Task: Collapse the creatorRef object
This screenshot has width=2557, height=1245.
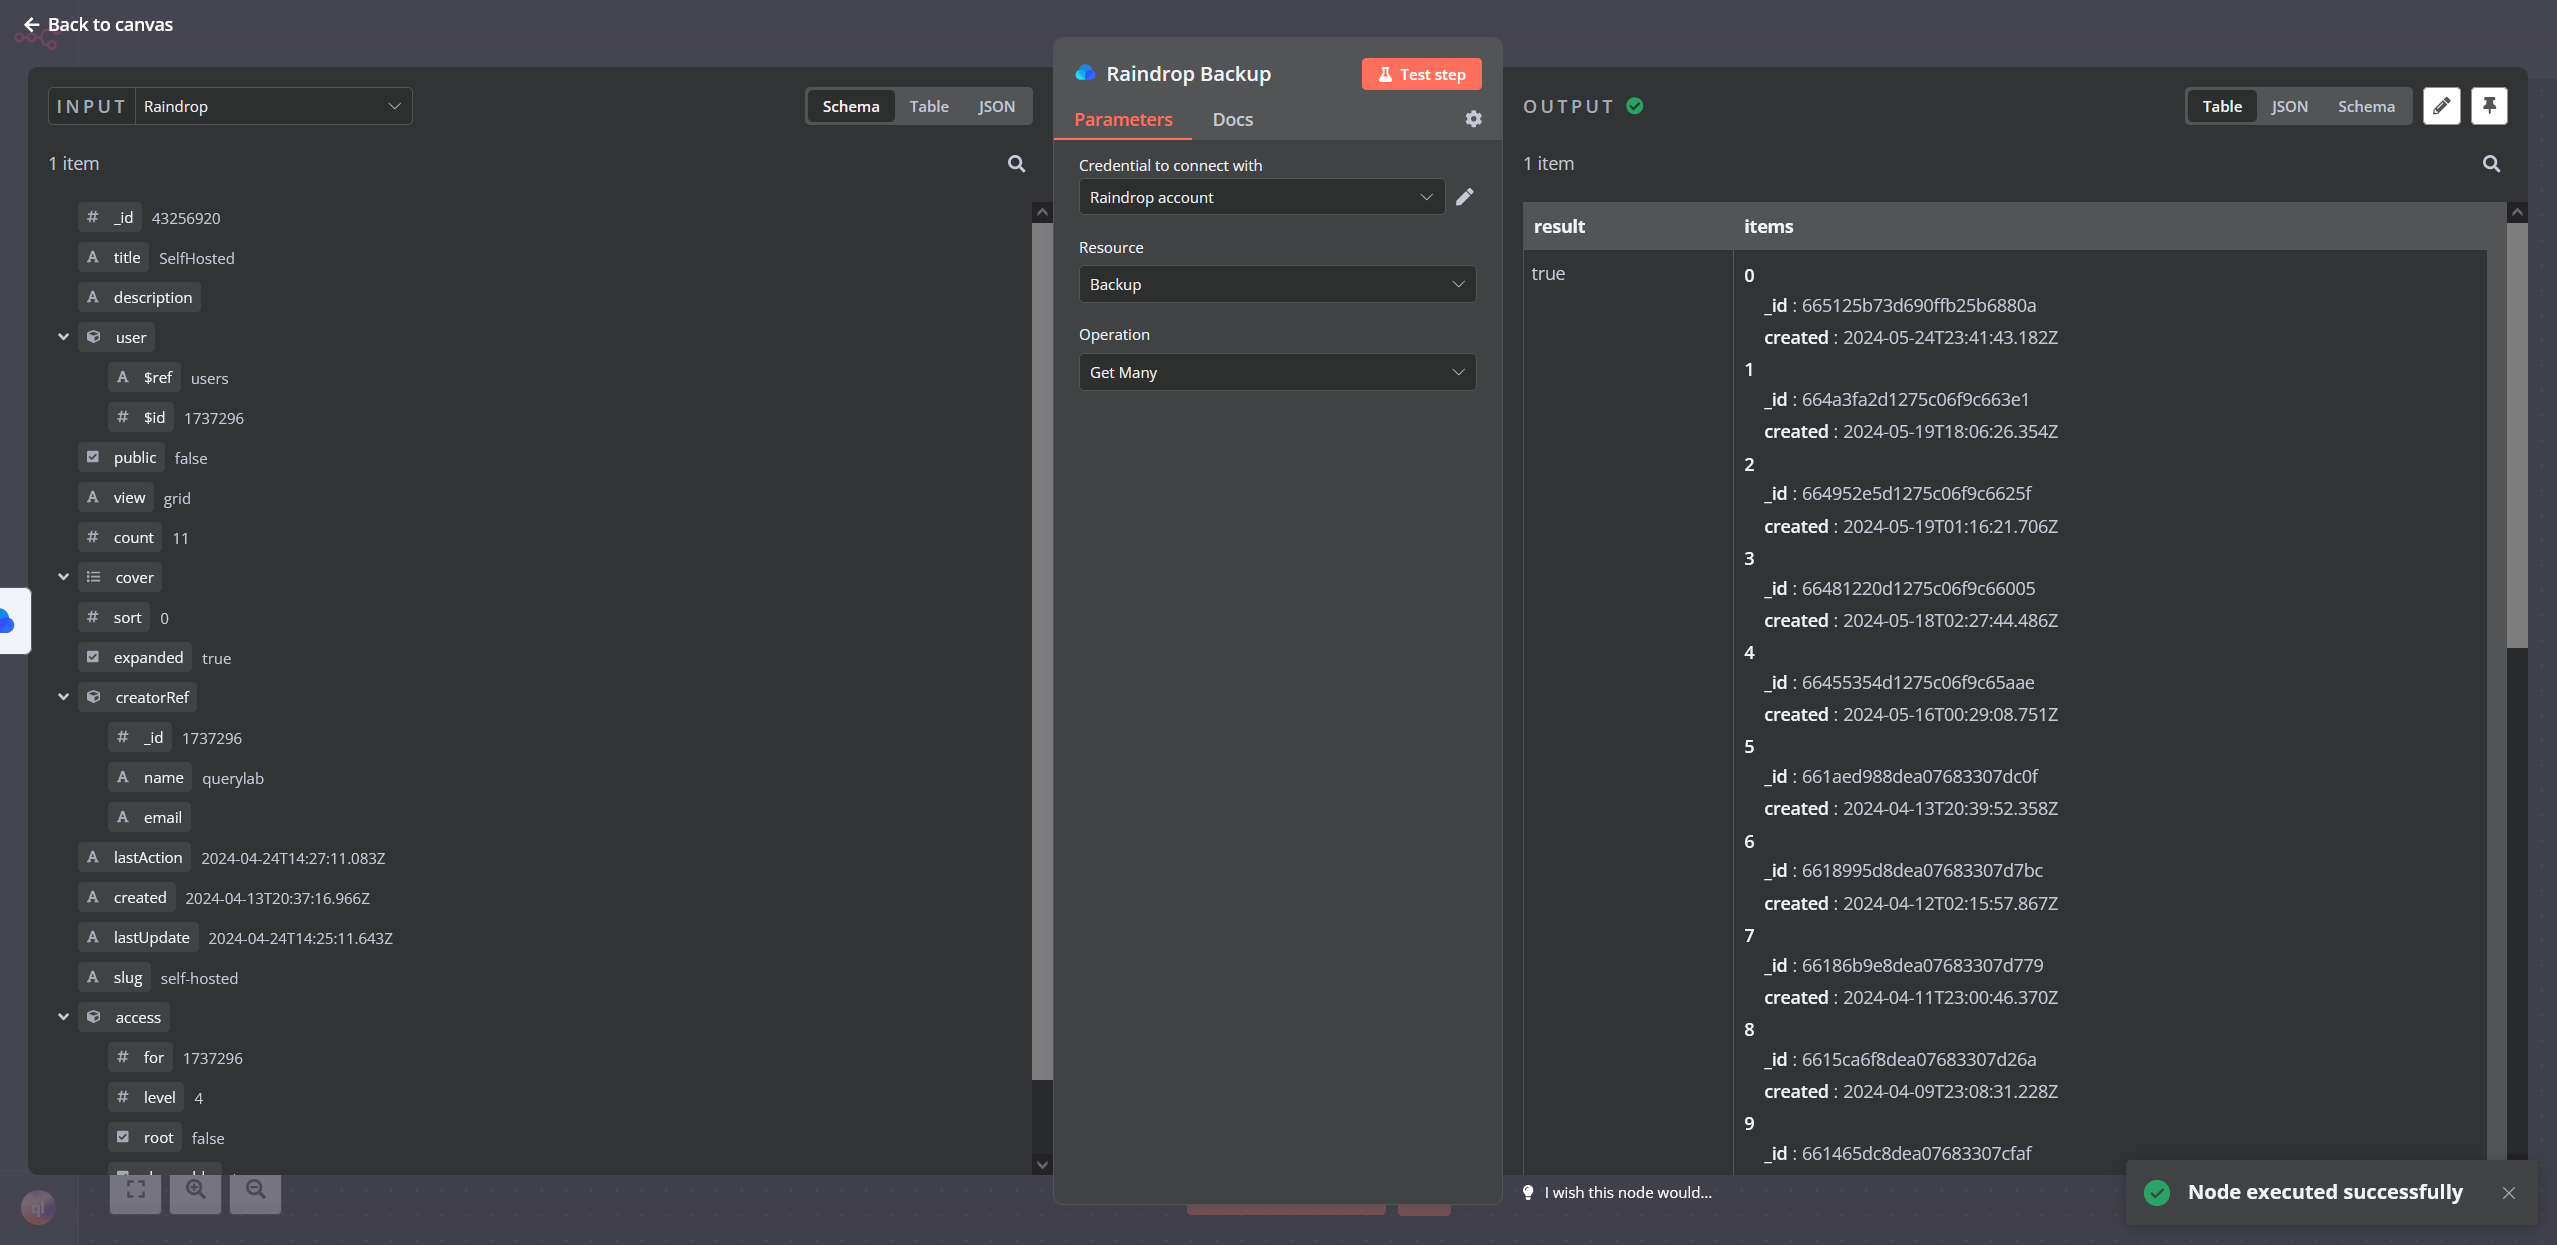Action: (63, 697)
